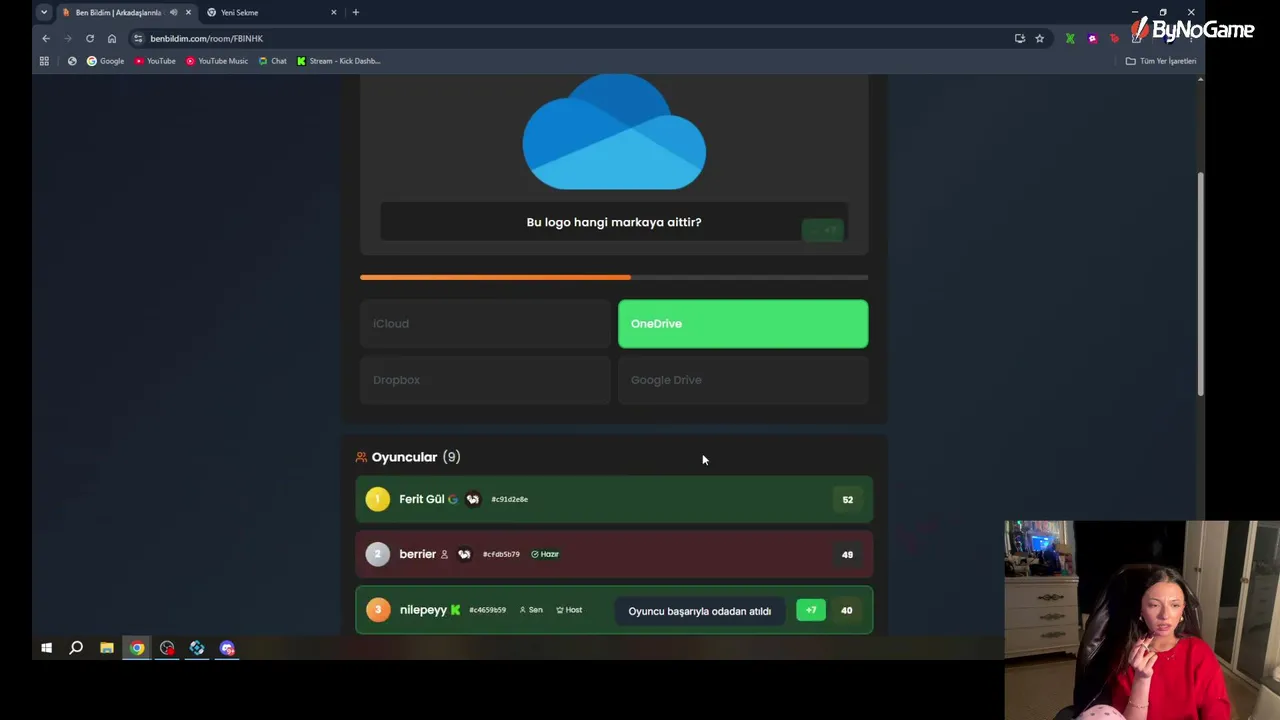Open the browser home page
1280x720 pixels.
click(112, 38)
